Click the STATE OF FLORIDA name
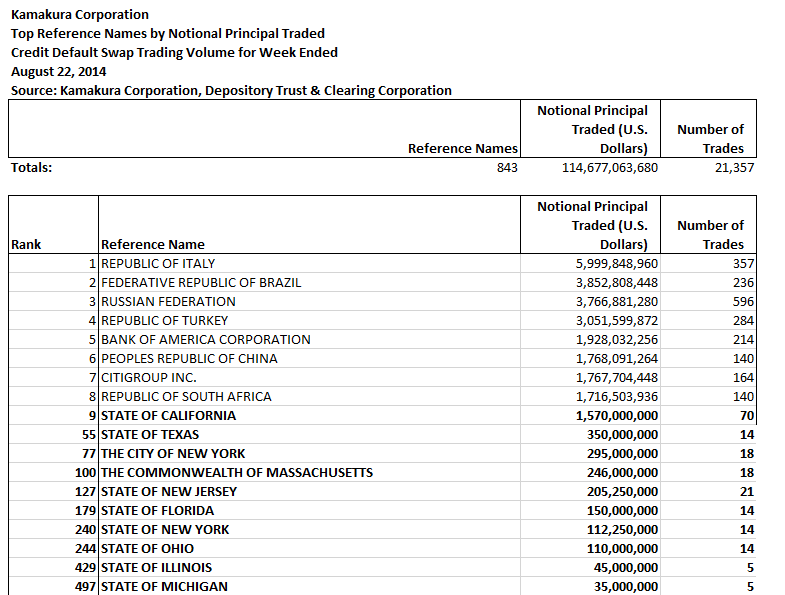The image size is (785, 595). 157,511
